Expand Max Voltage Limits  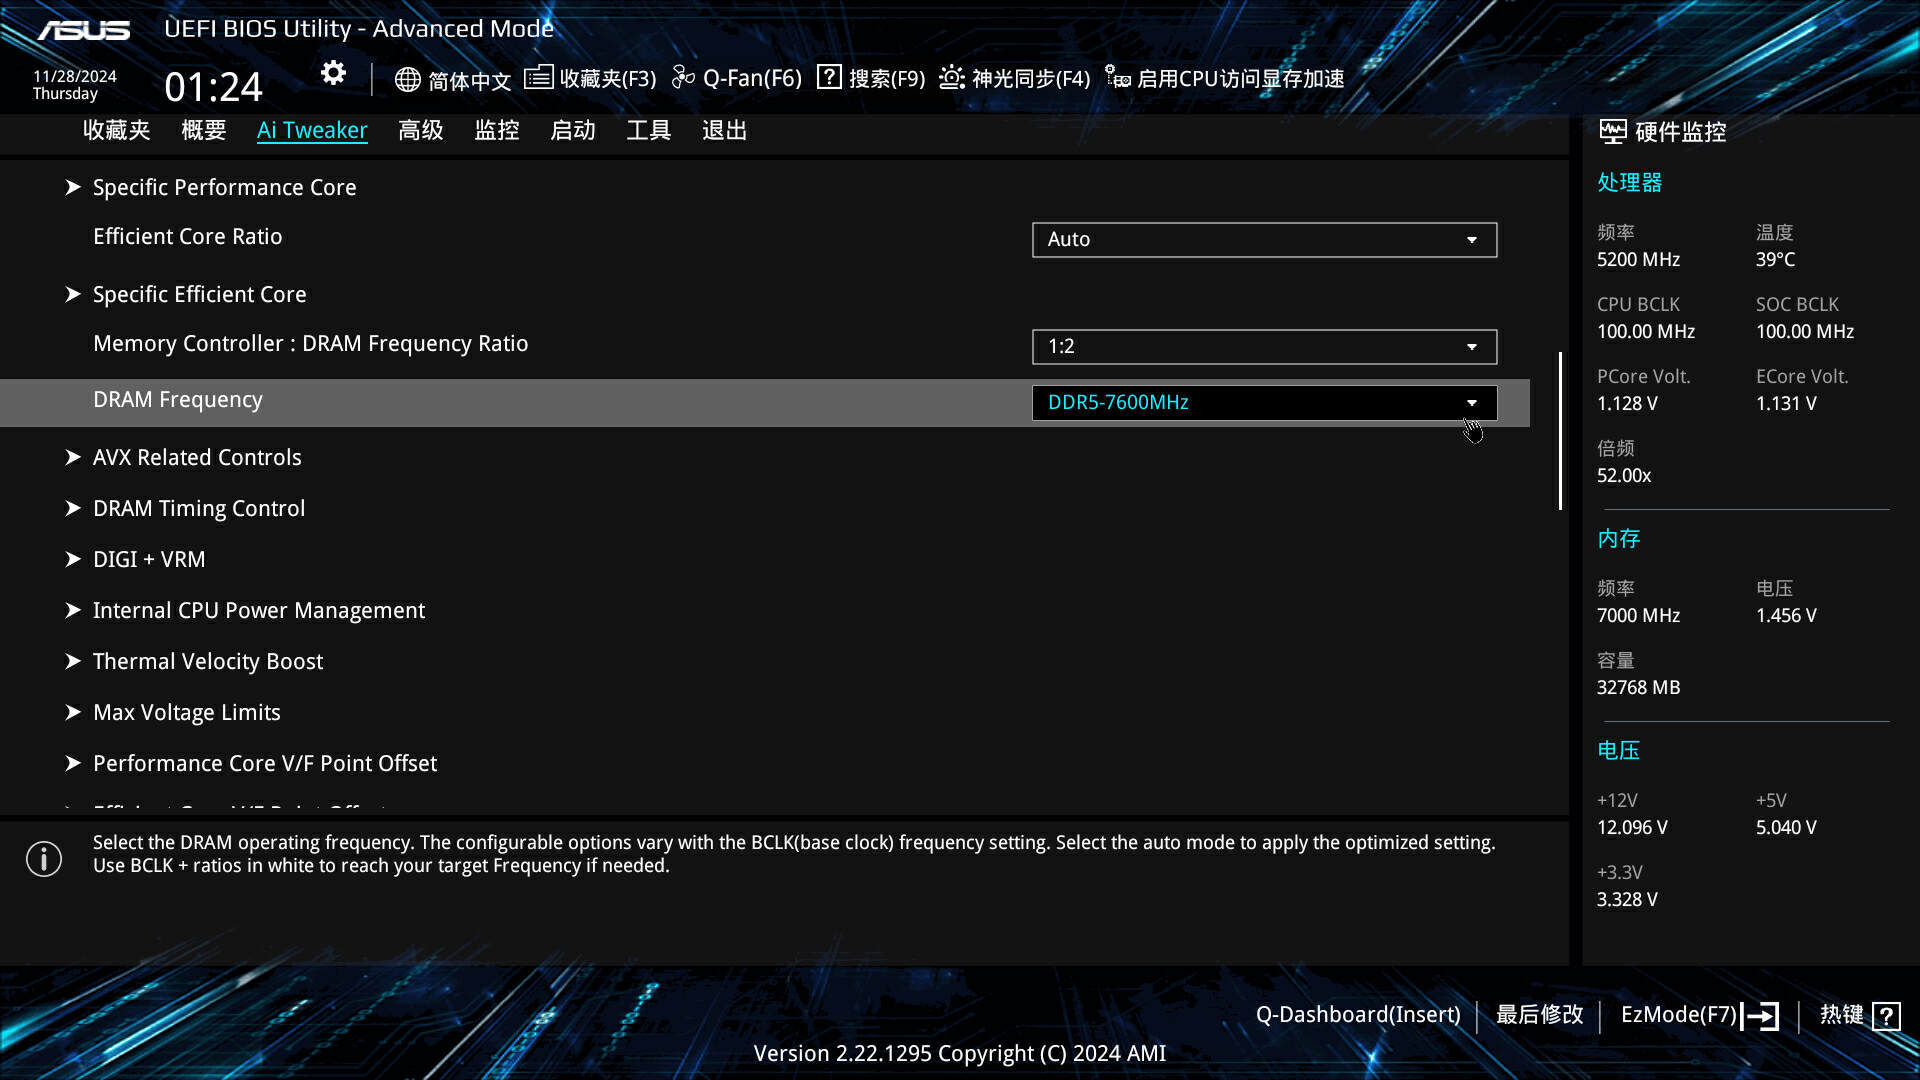(x=187, y=712)
